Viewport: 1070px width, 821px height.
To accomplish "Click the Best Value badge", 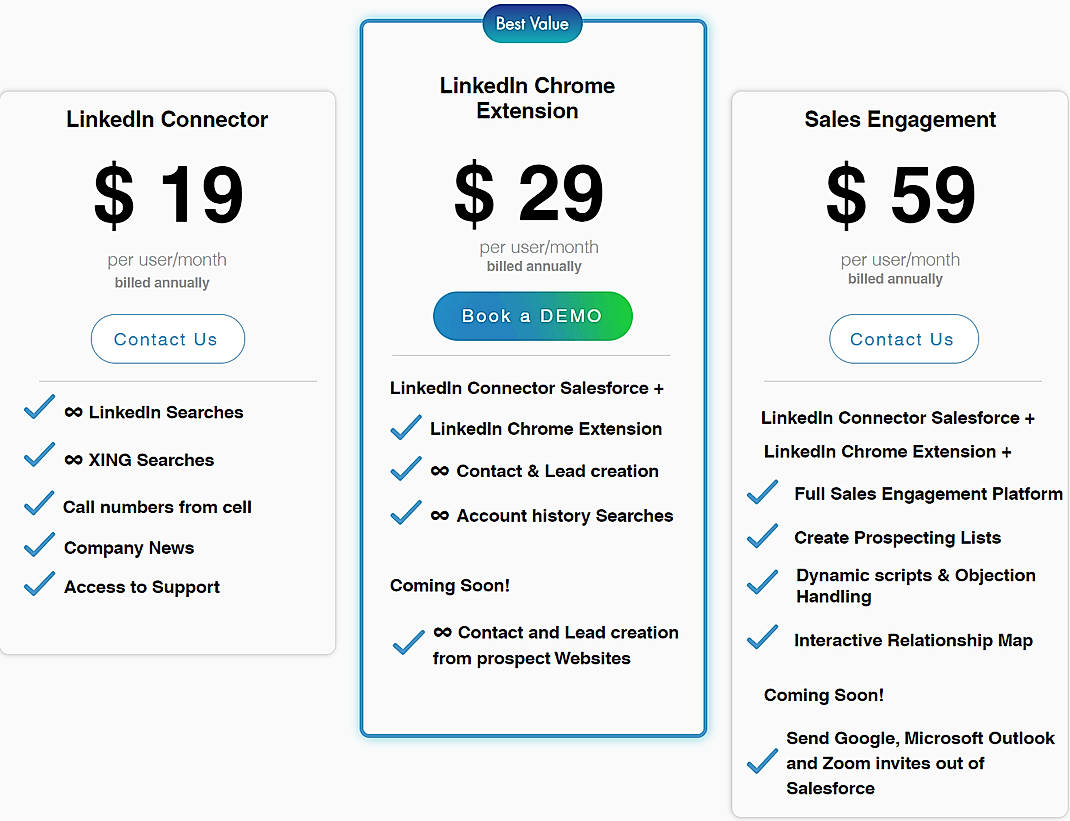I will [532, 23].
